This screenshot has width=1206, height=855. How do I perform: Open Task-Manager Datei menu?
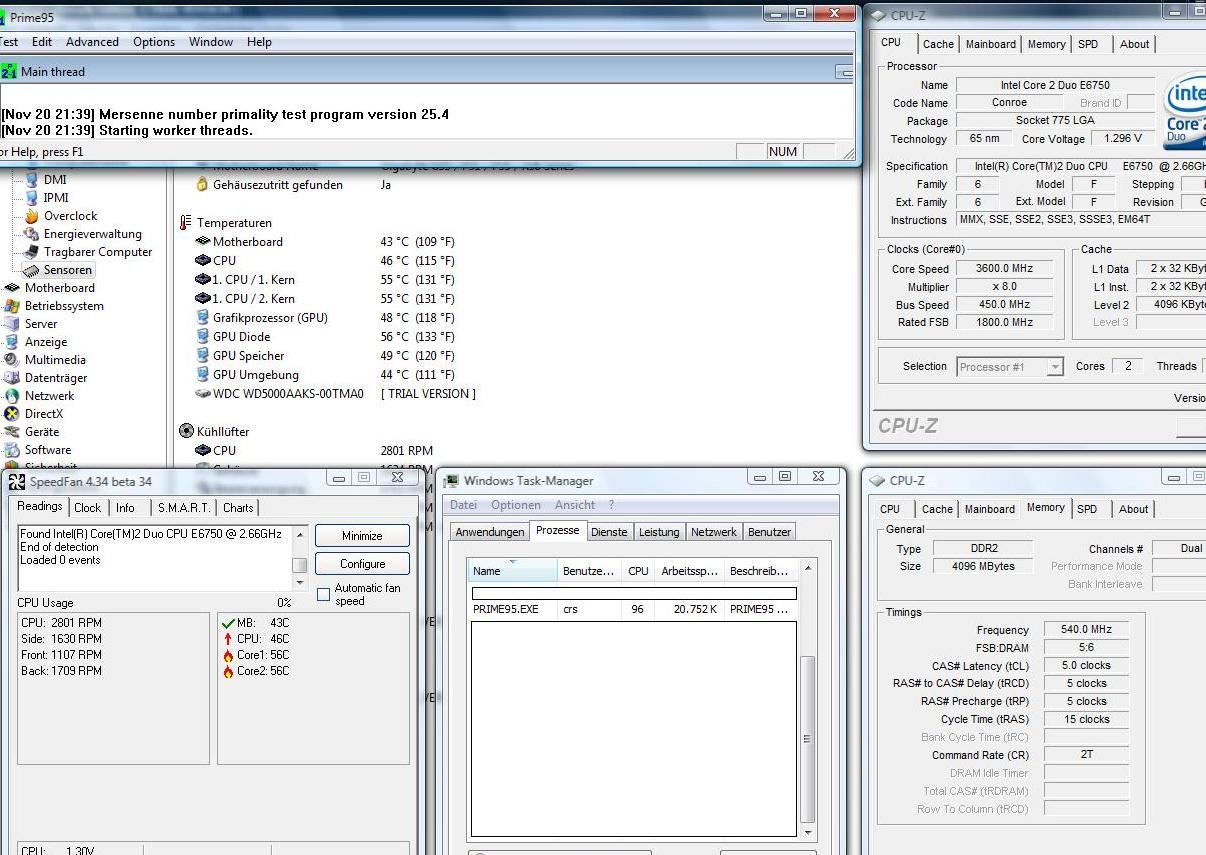(x=463, y=505)
